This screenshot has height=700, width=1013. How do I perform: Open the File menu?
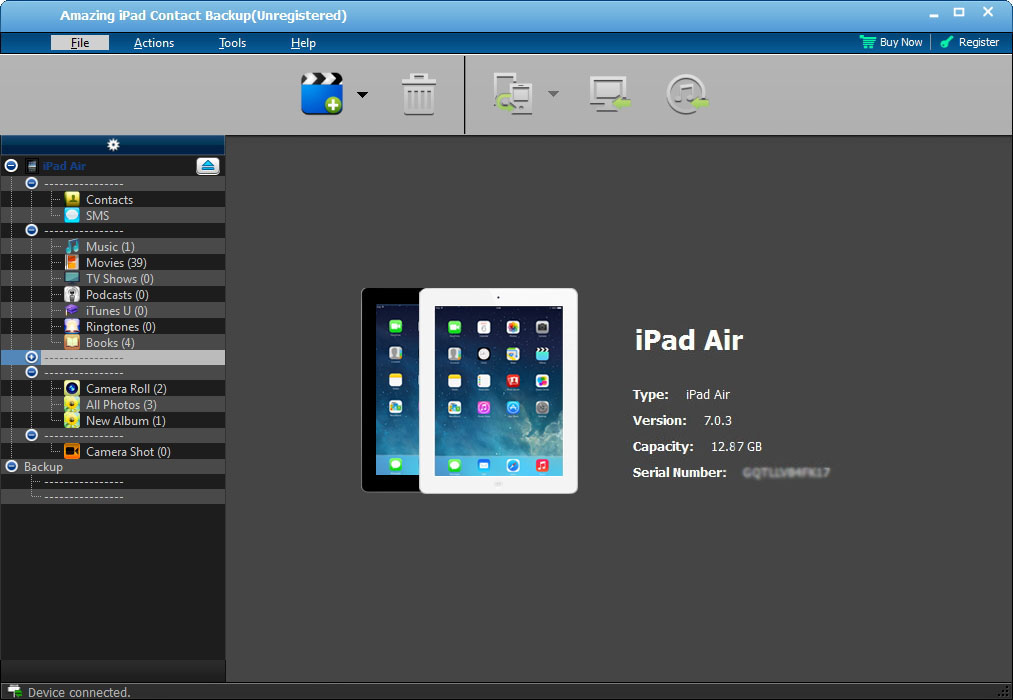[80, 43]
